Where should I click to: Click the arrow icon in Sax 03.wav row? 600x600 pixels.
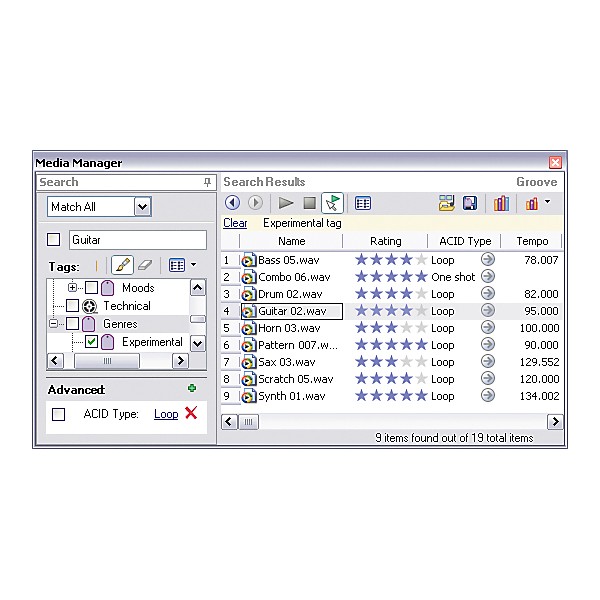tap(488, 361)
